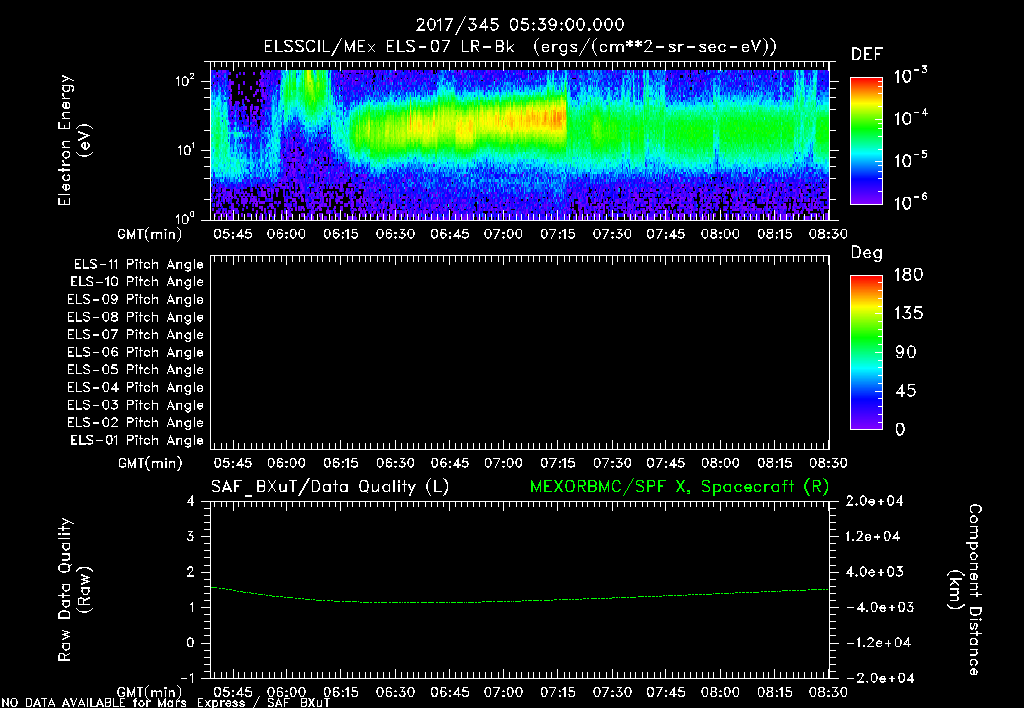Screen dimensions: 1024x708
Task: Click inside the empty pitch angle plot panel
Action: pyautogui.click(x=520, y=352)
